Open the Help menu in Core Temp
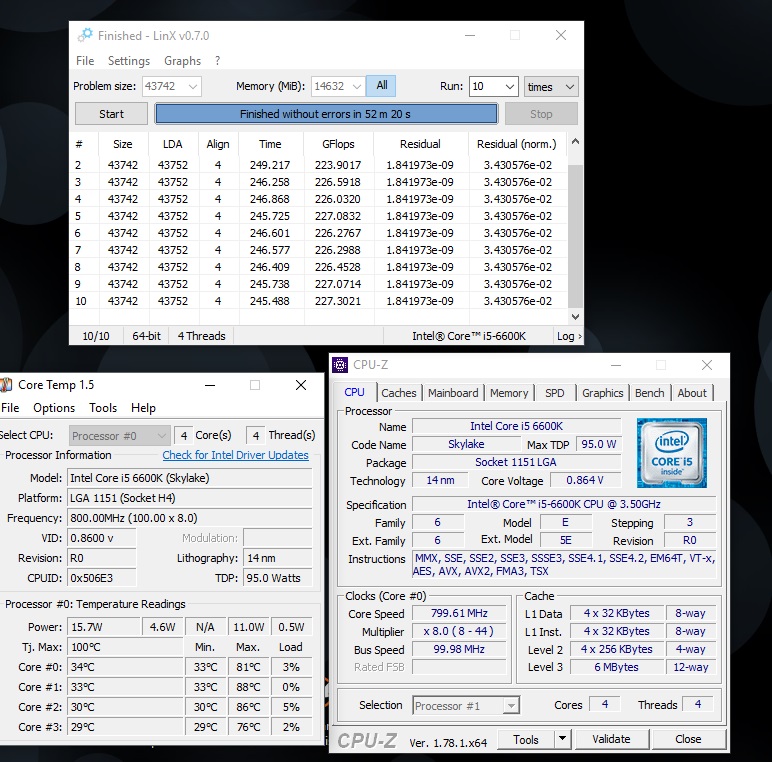 [x=143, y=408]
